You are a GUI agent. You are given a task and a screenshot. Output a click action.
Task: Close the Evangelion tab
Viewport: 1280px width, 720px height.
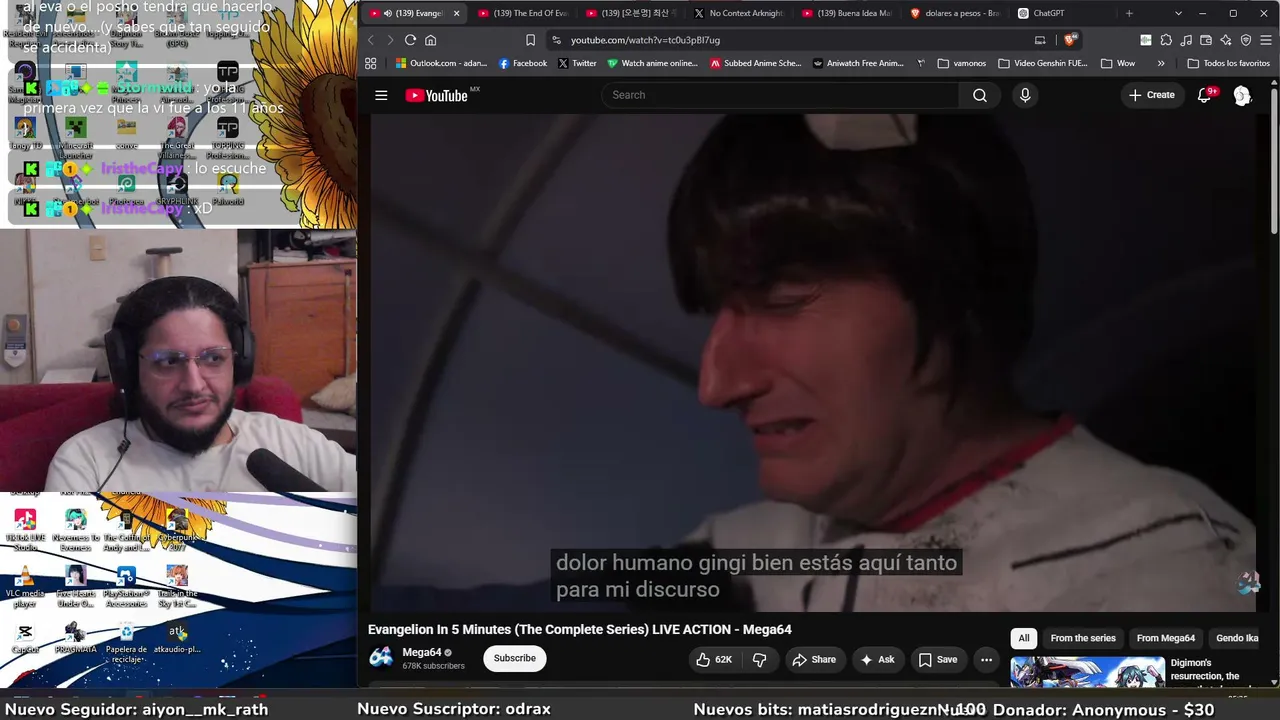click(456, 13)
